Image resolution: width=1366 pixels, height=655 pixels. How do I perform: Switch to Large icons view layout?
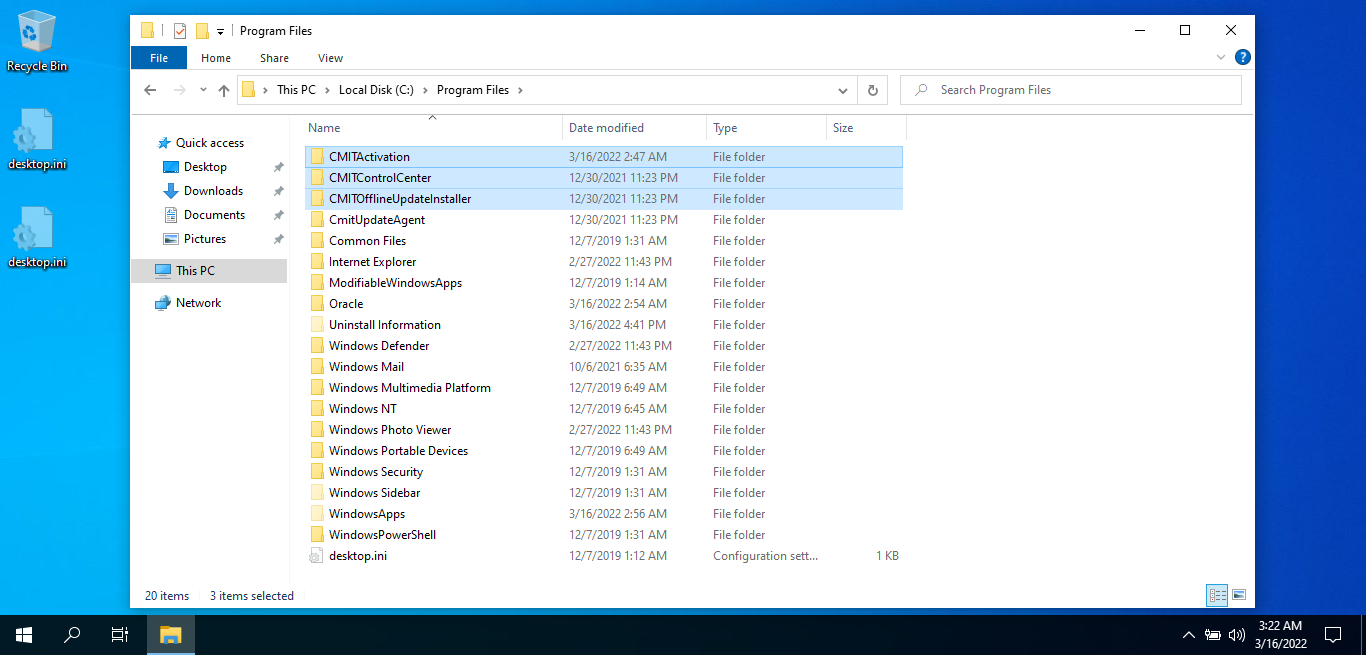tap(1239, 595)
